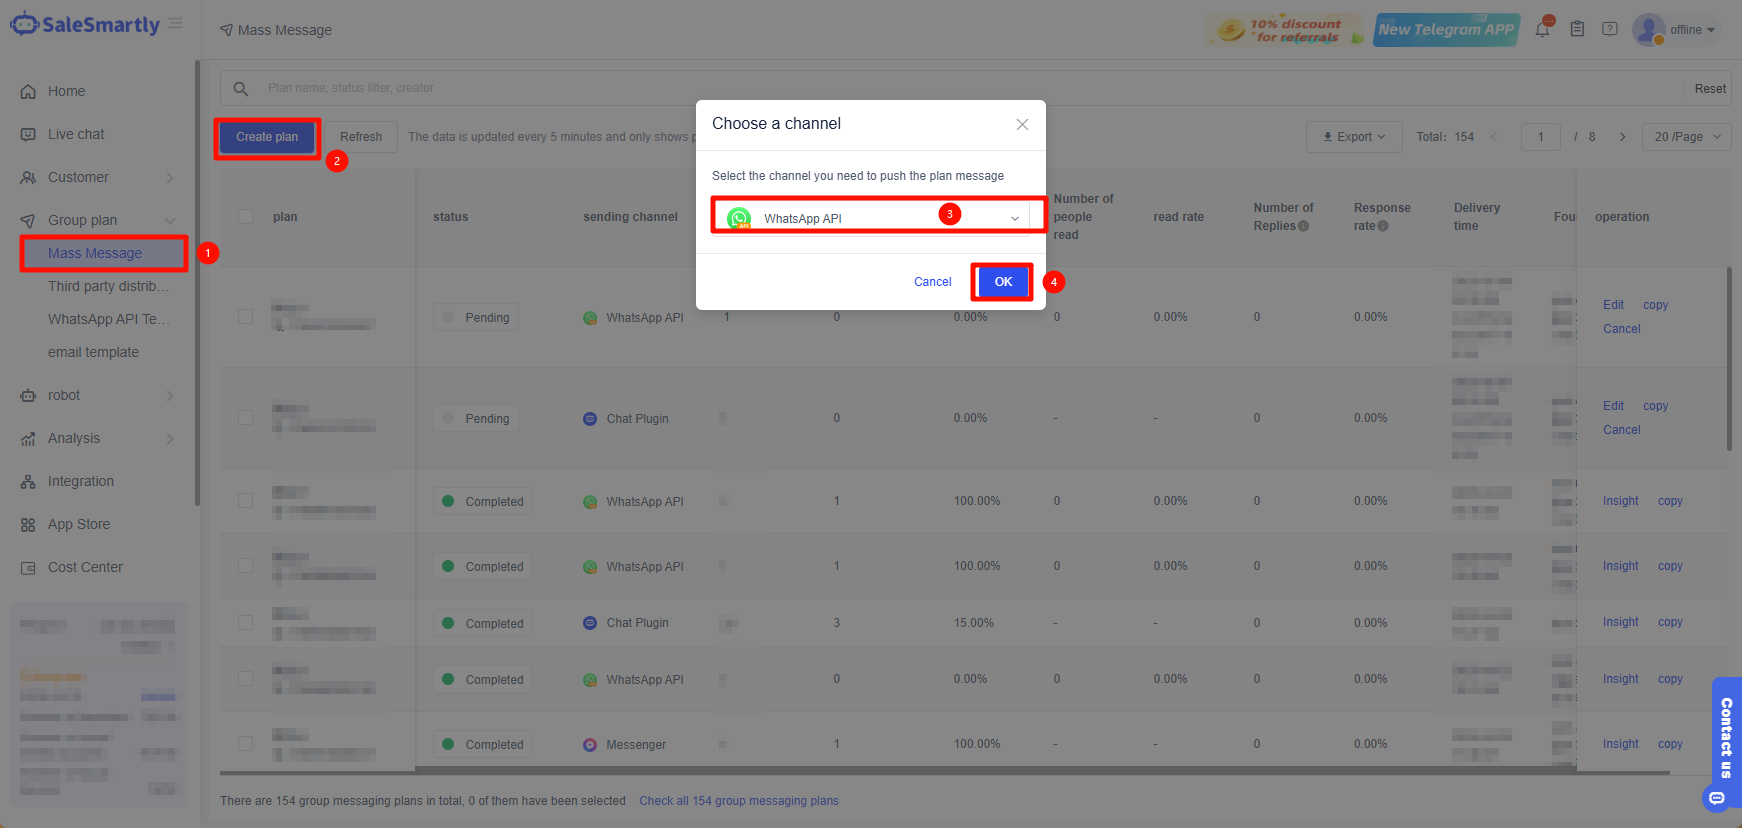Toggle the select-all checkbox in table header
The image size is (1742, 828).
245,217
